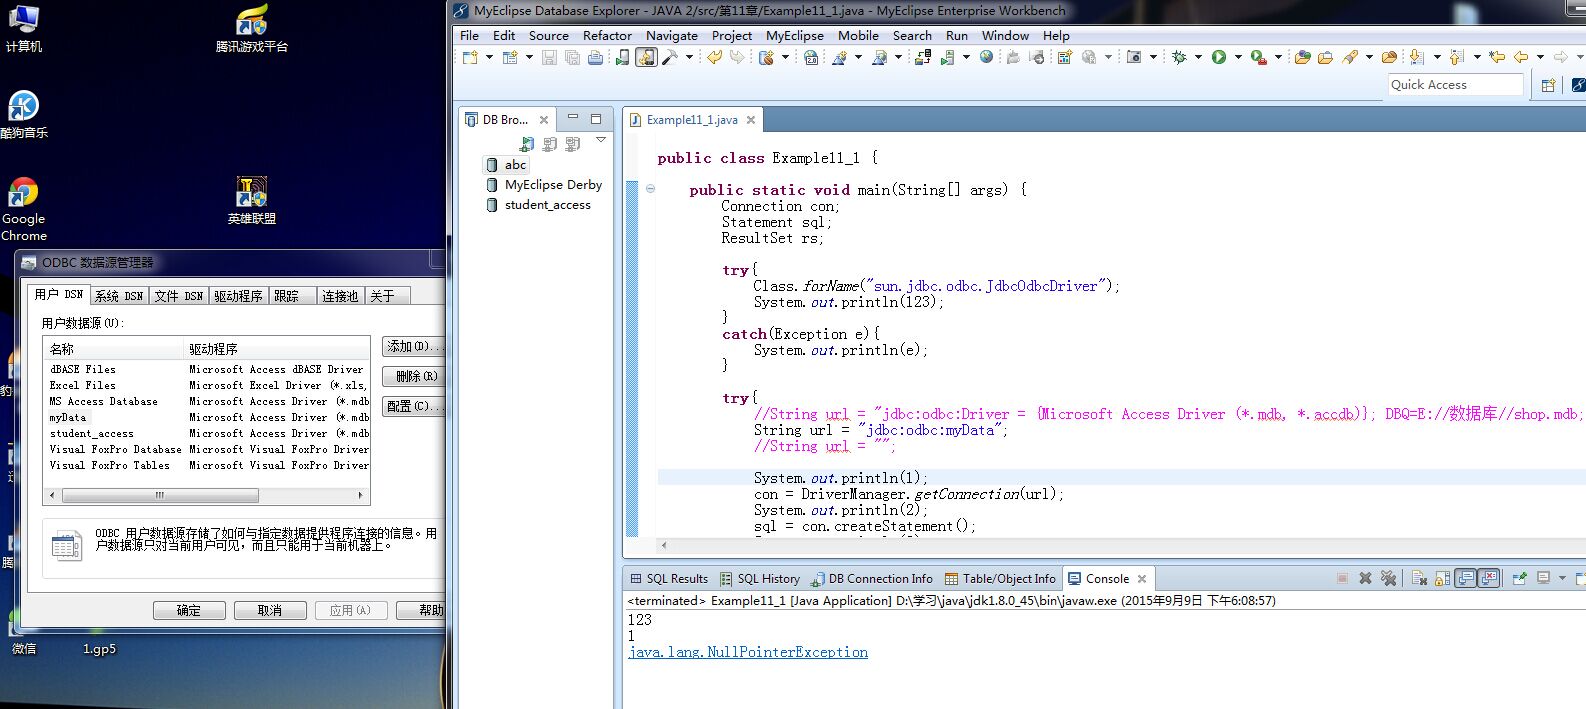Open the Refactor menu
This screenshot has height=709, width=1586.
(x=607, y=35)
